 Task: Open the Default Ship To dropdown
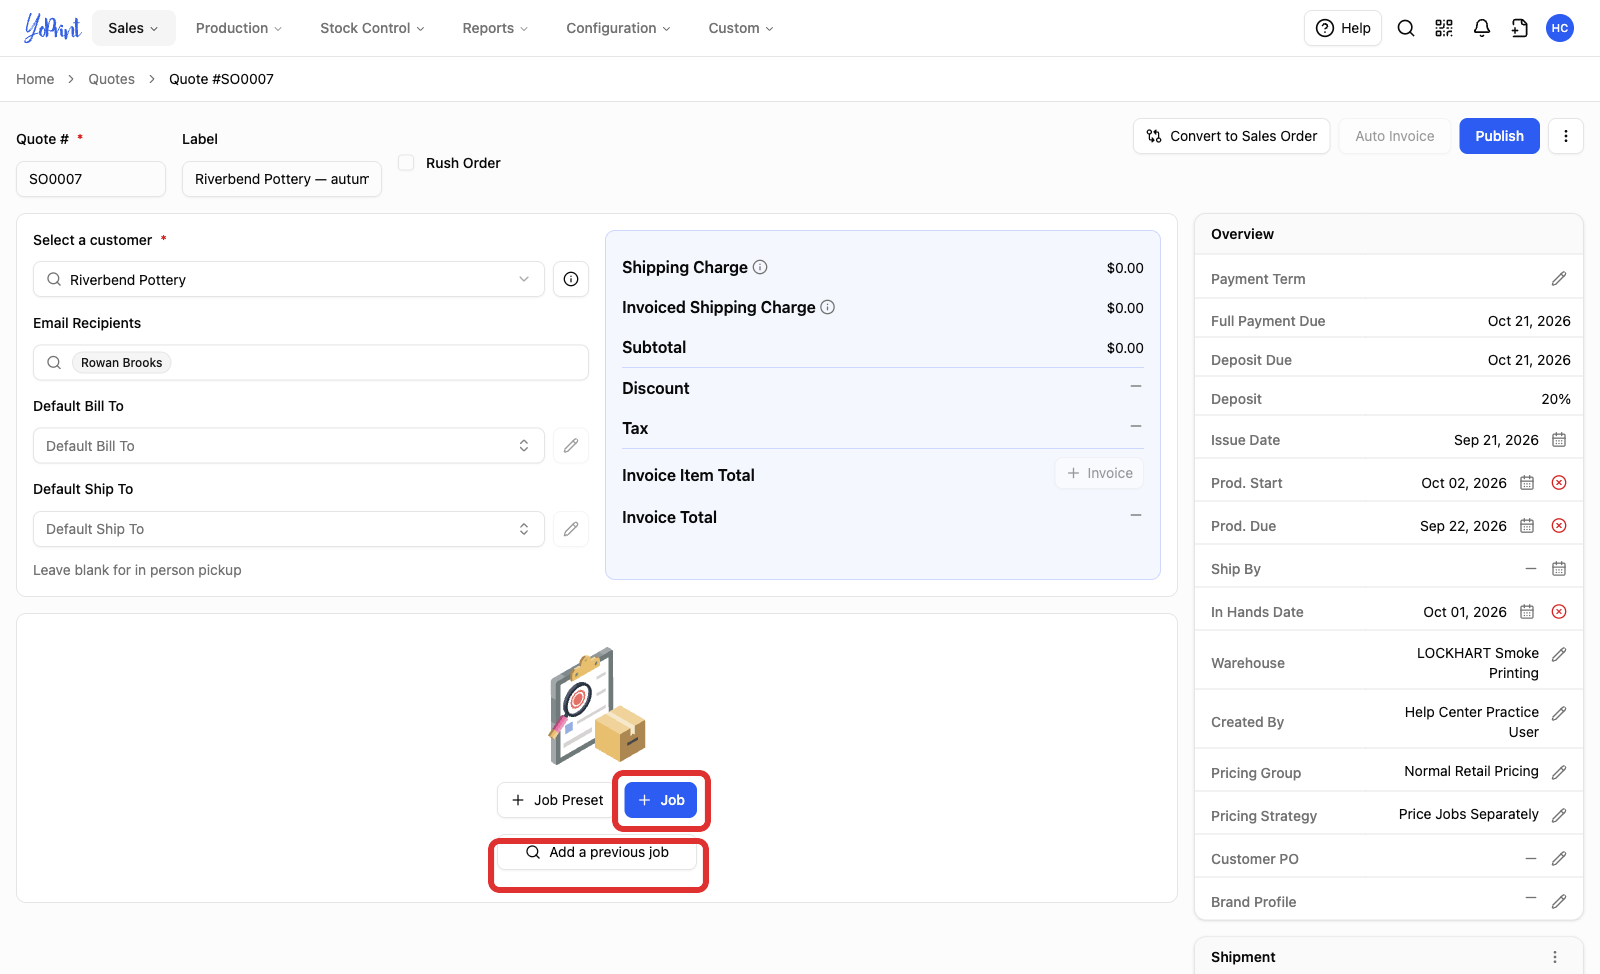click(x=289, y=529)
